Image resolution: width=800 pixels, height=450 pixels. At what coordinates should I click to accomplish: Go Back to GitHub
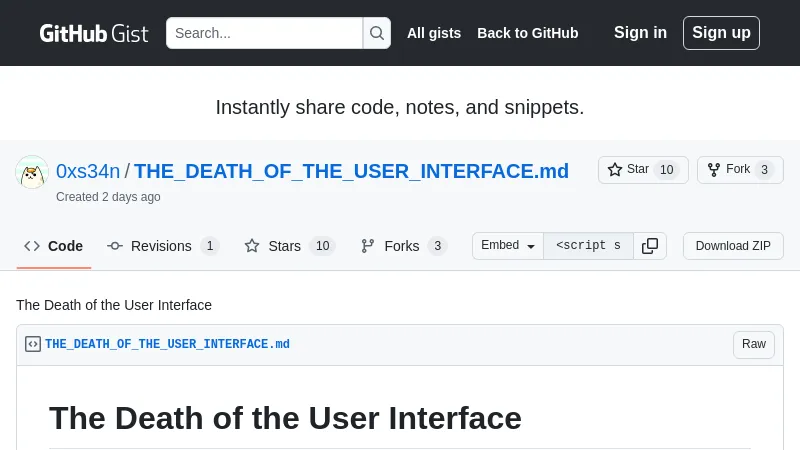pyautogui.click(x=527, y=33)
